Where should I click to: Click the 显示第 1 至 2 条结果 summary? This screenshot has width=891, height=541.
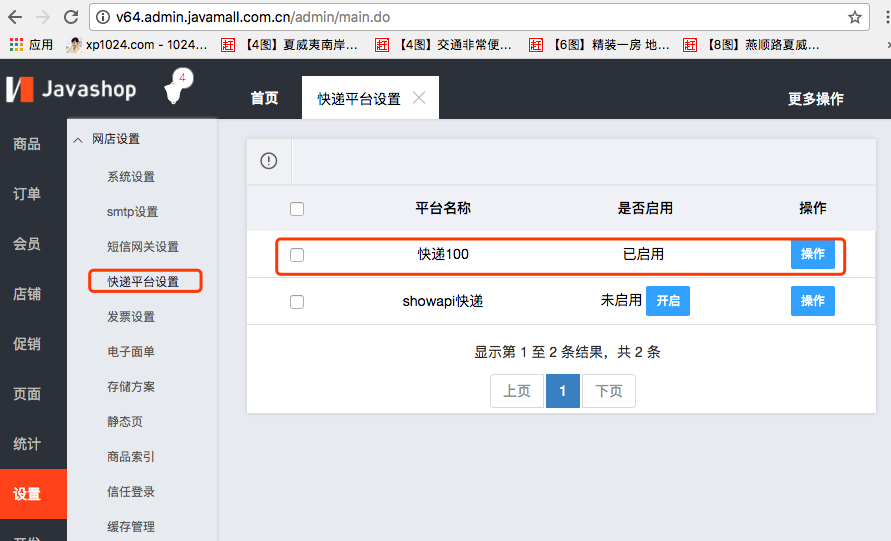[567, 352]
